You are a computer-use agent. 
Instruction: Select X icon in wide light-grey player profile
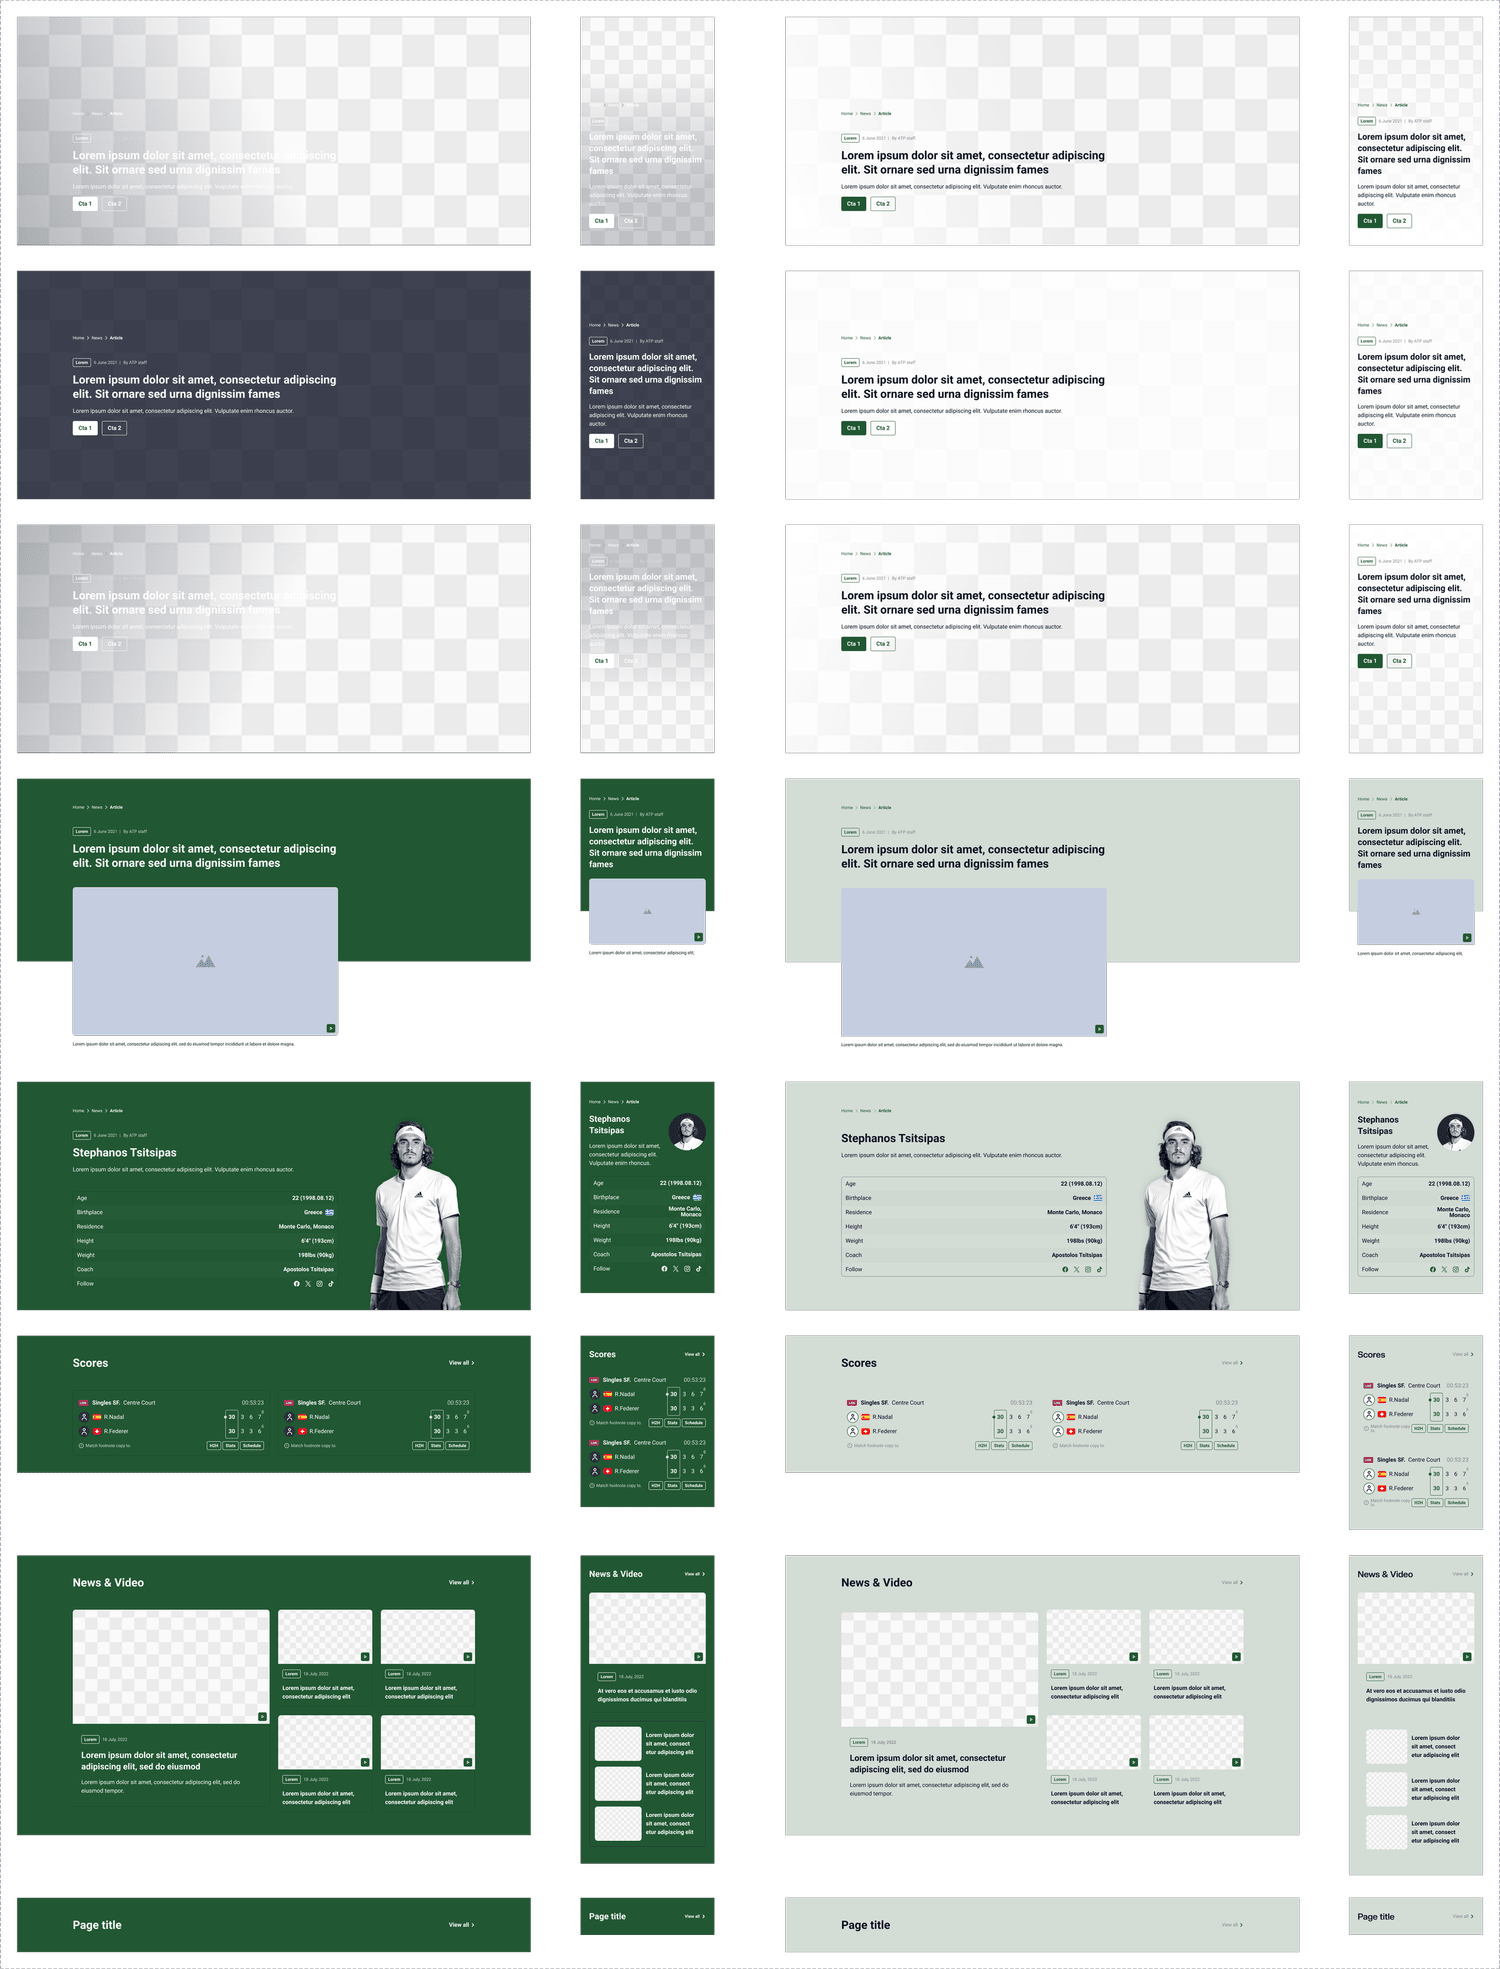[x=1077, y=1269]
